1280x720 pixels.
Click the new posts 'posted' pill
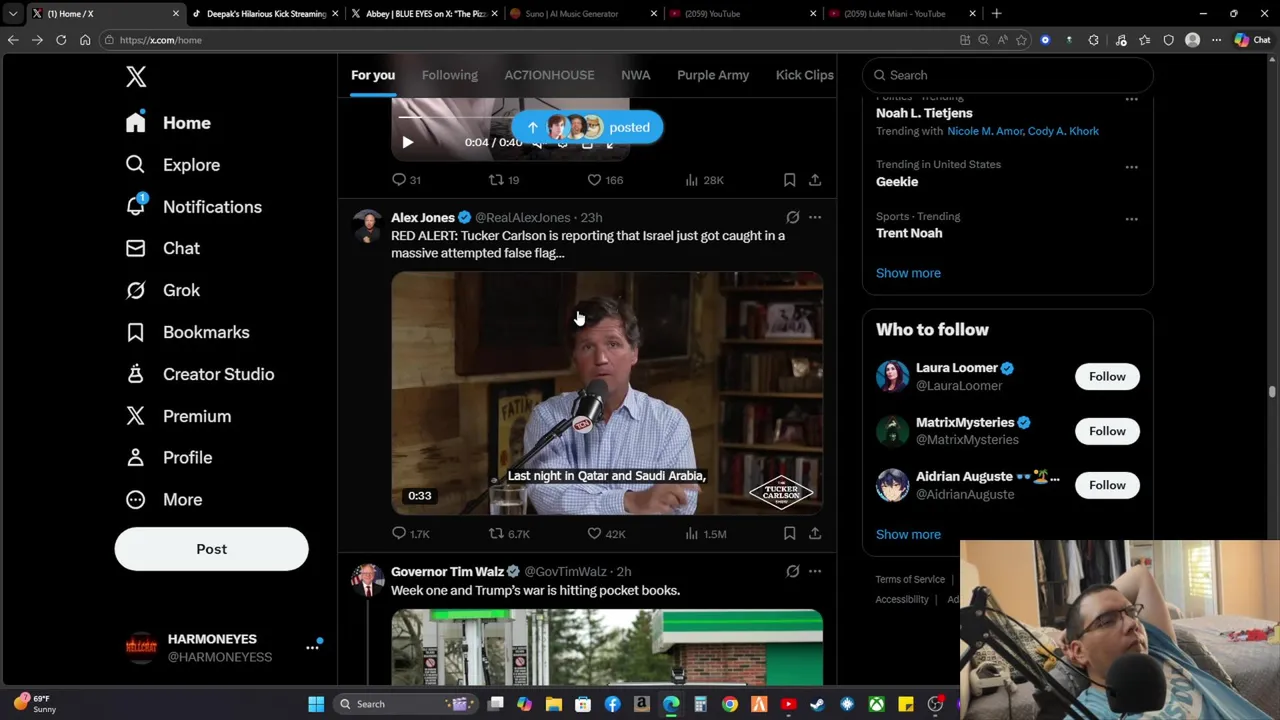pos(587,127)
